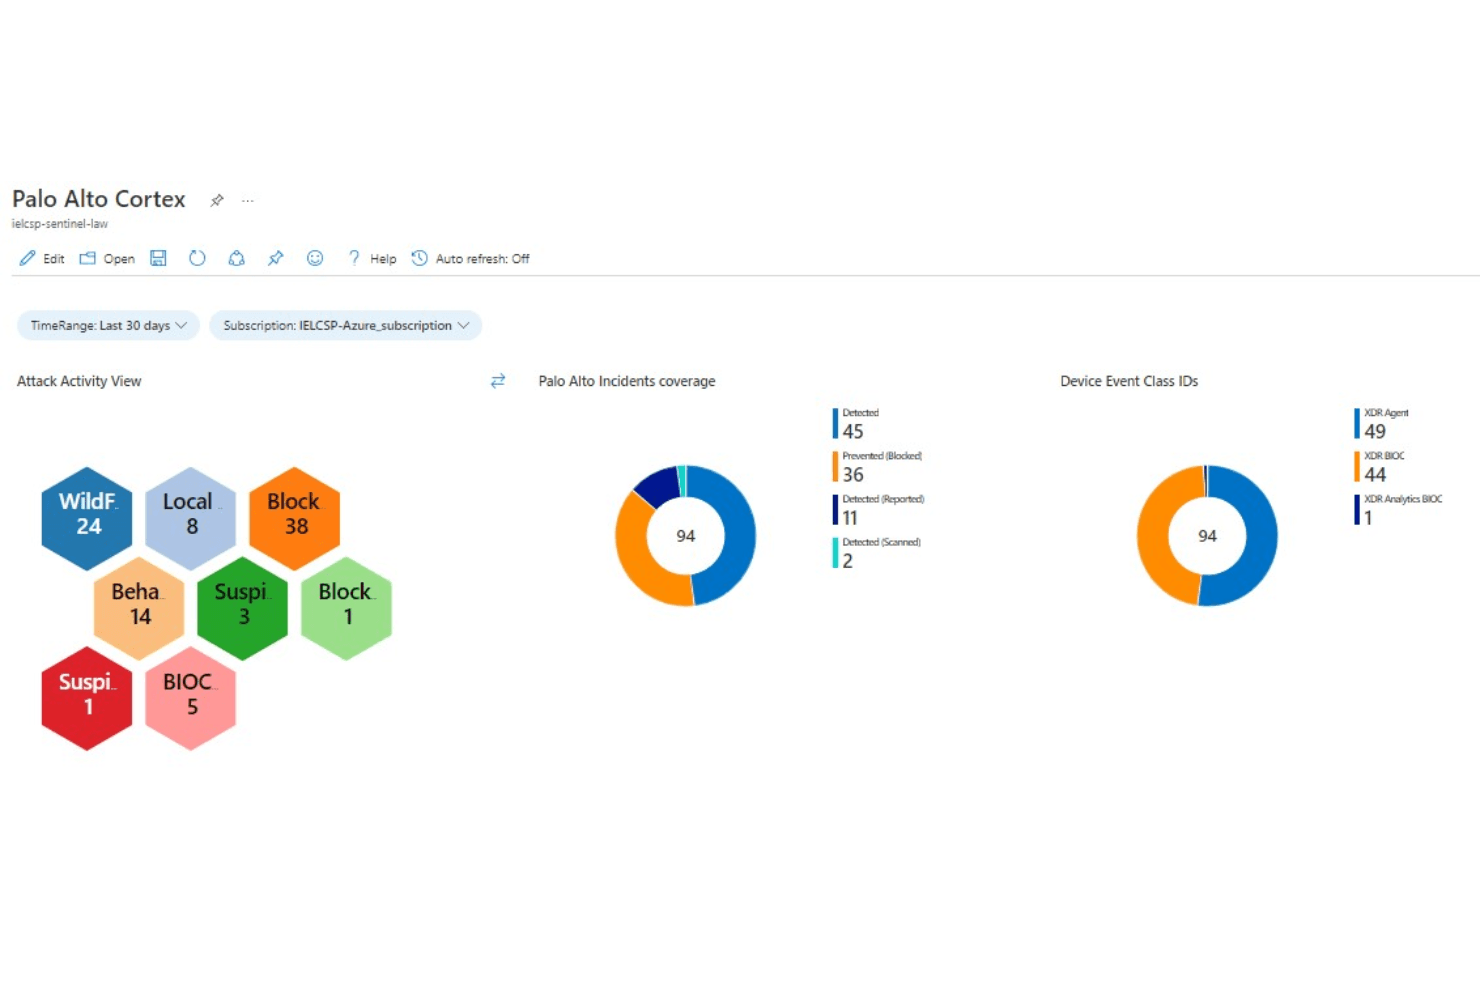Viewport: 1480px width, 987px height.
Task: Click the Device Event Class IDs heading
Action: pos(1129,381)
